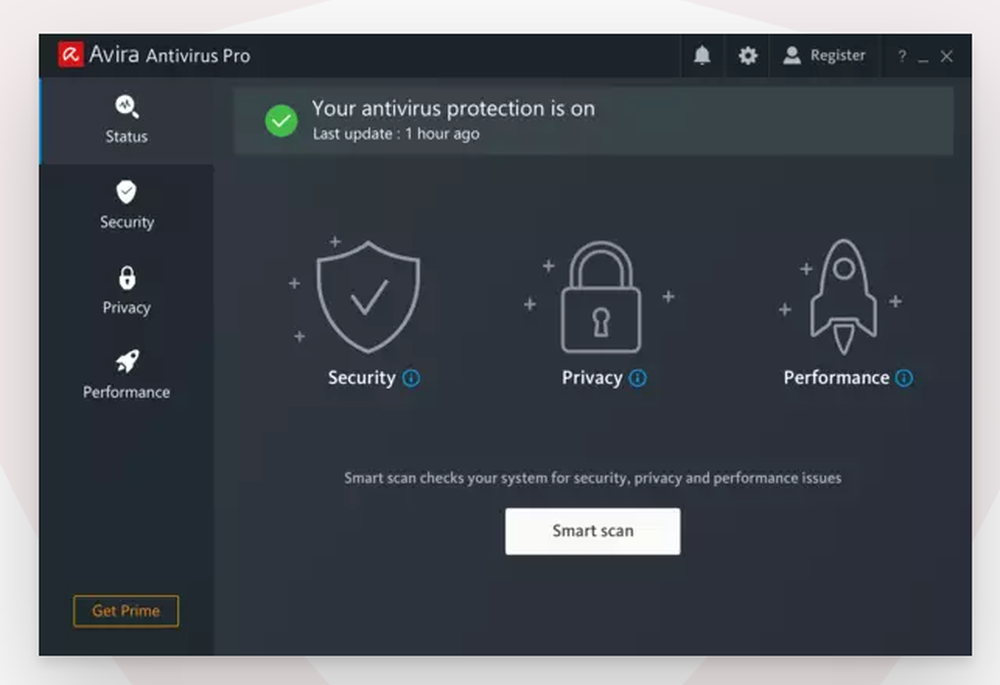Open the help question mark
This screenshot has width=1000, height=685.
901,57
